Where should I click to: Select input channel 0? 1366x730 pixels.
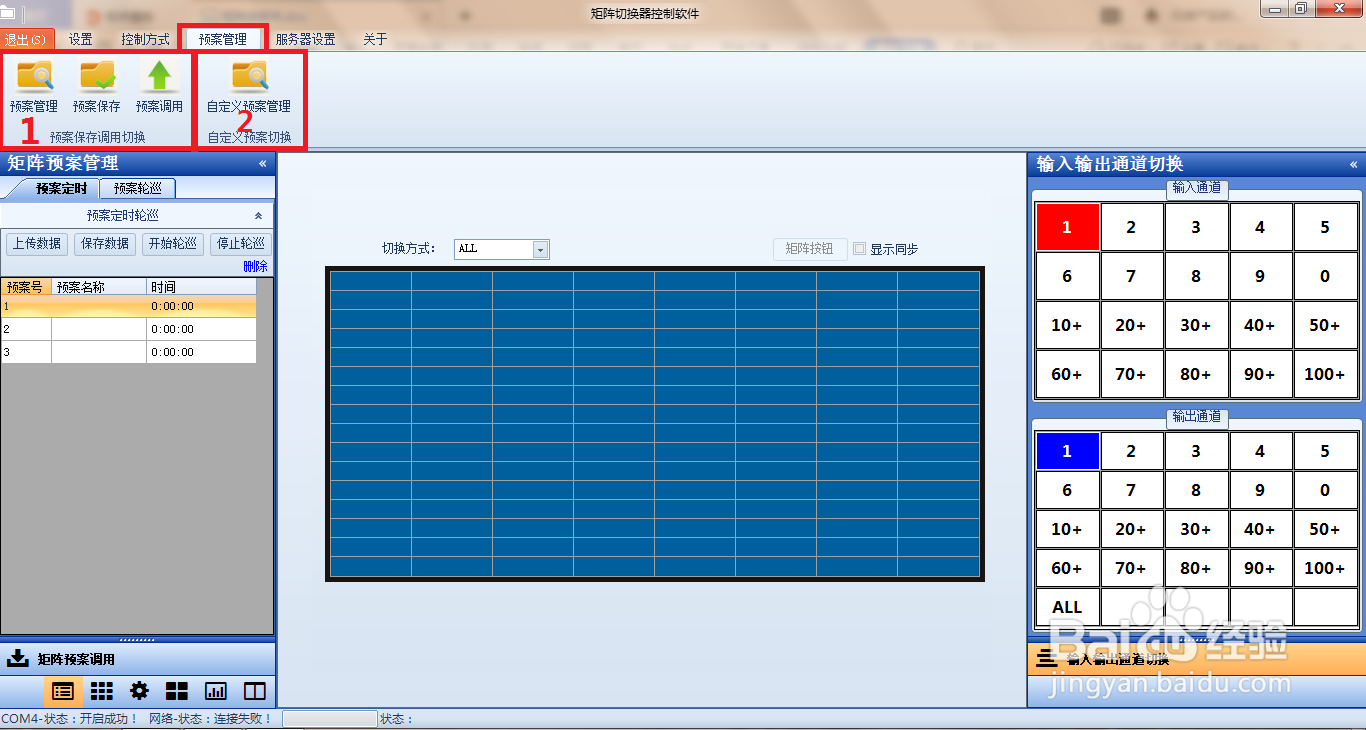point(1325,276)
